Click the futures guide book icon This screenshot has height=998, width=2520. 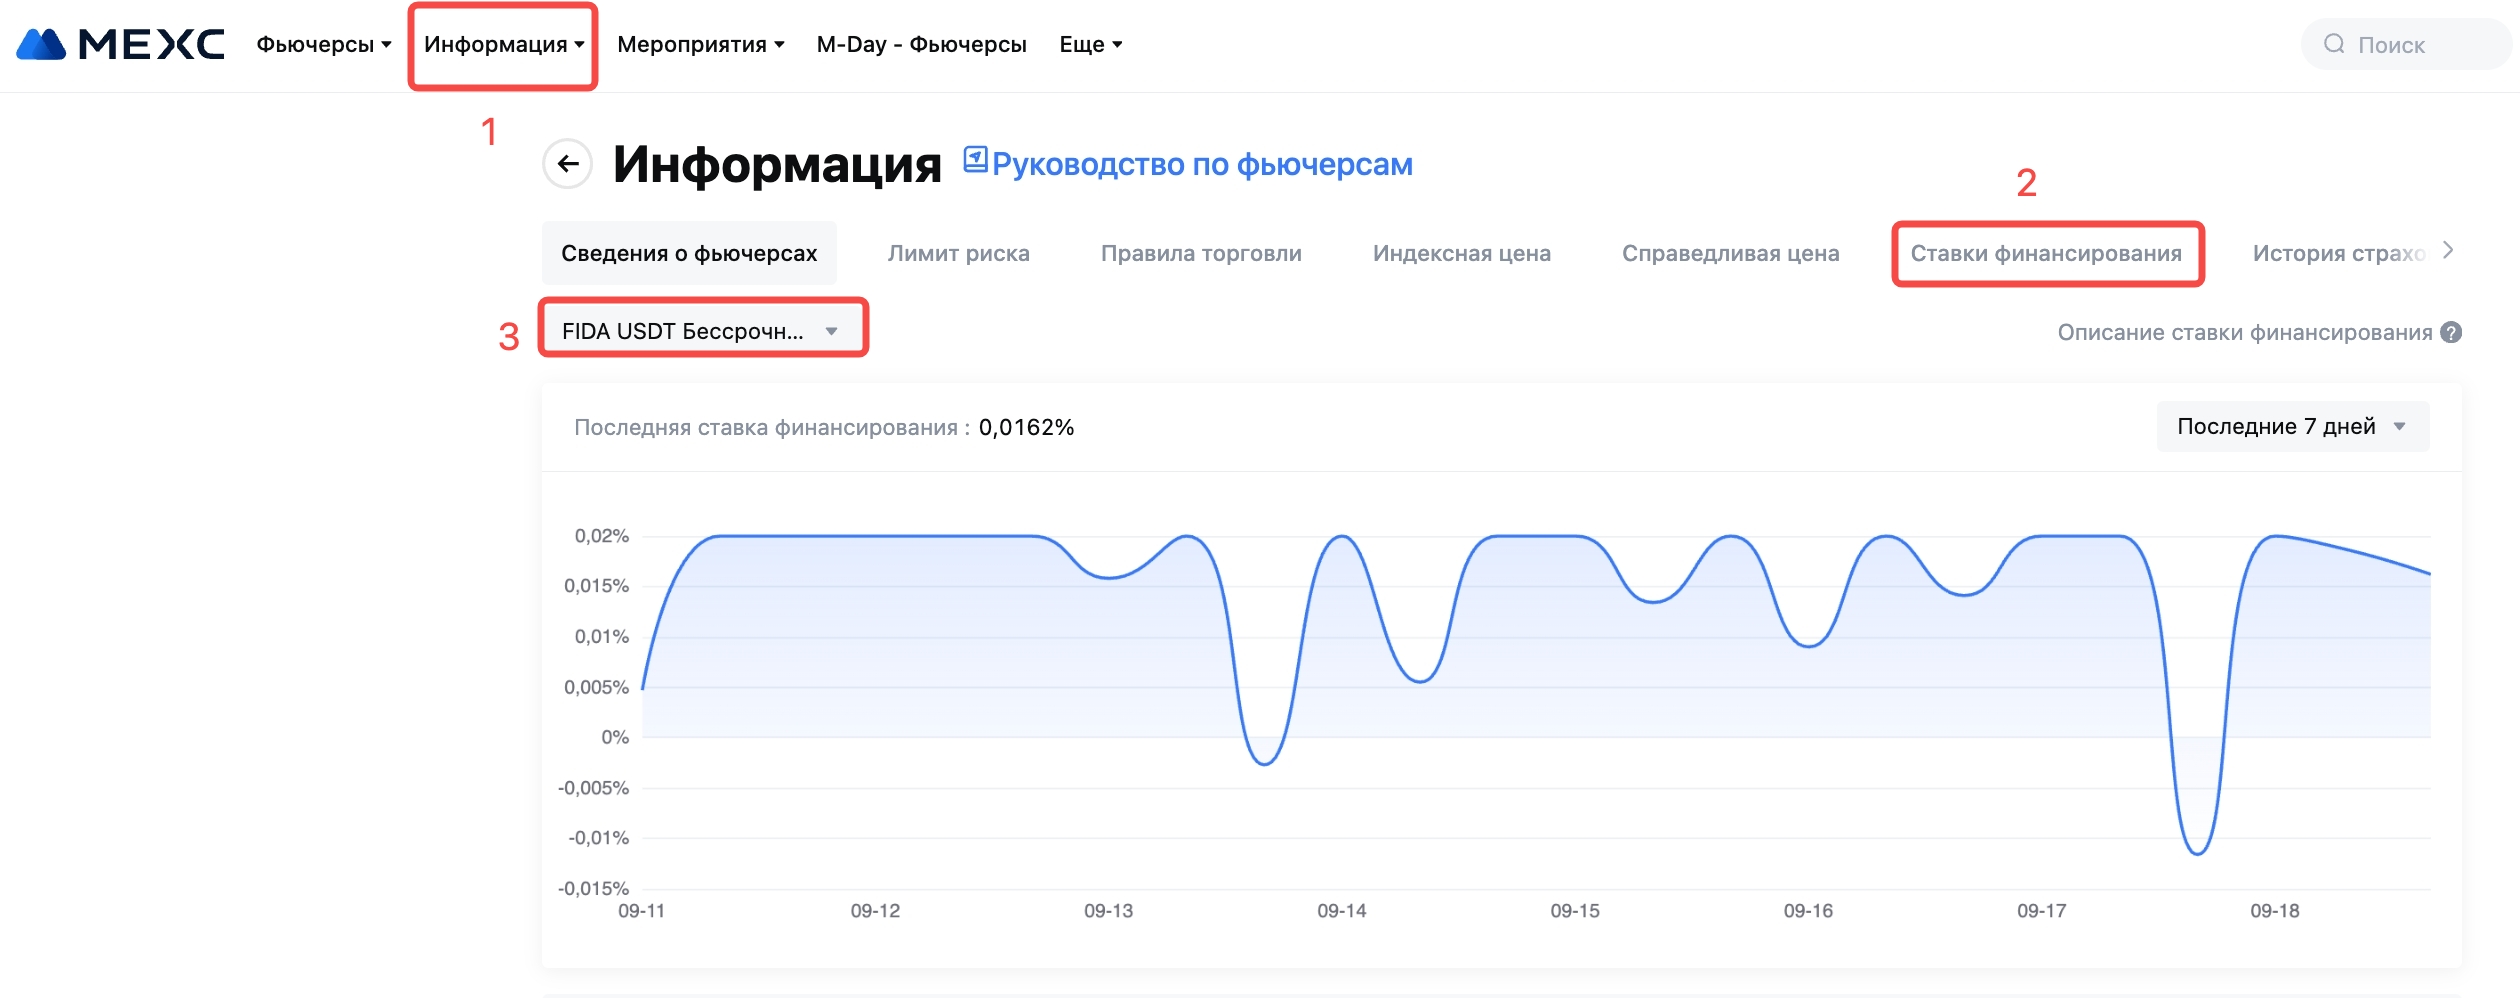(975, 160)
